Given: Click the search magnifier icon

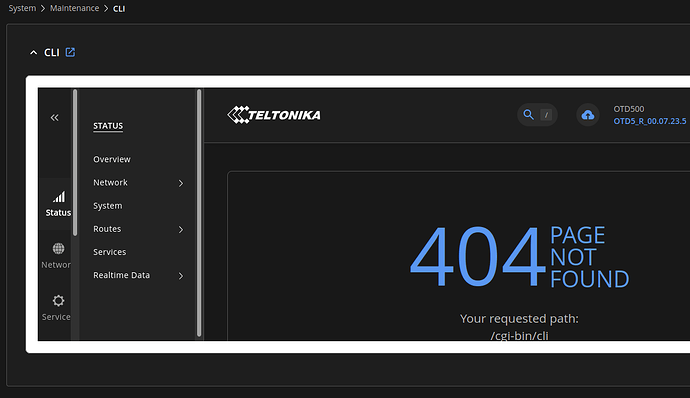Looking at the screenshot, I should tap(529, 115).
